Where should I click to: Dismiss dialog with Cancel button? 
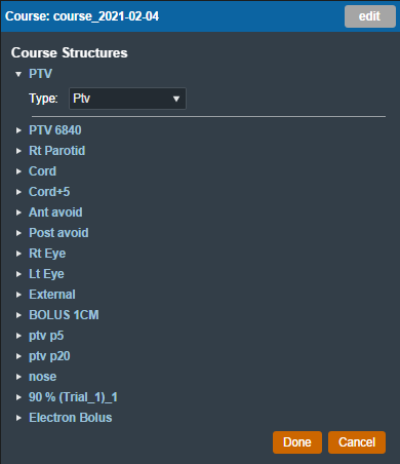pos(357,442)
